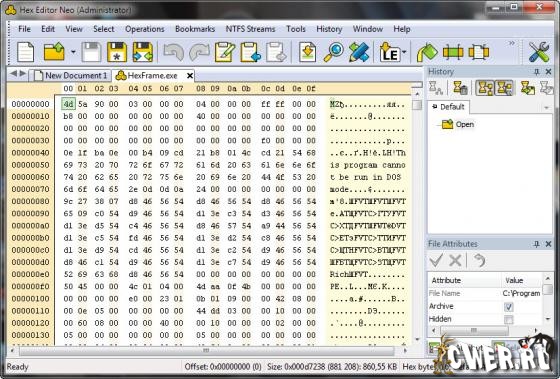
Task: Open settings with the wrench and screwdriver icon
Action: pyautogui.click(x=539, y=53)
